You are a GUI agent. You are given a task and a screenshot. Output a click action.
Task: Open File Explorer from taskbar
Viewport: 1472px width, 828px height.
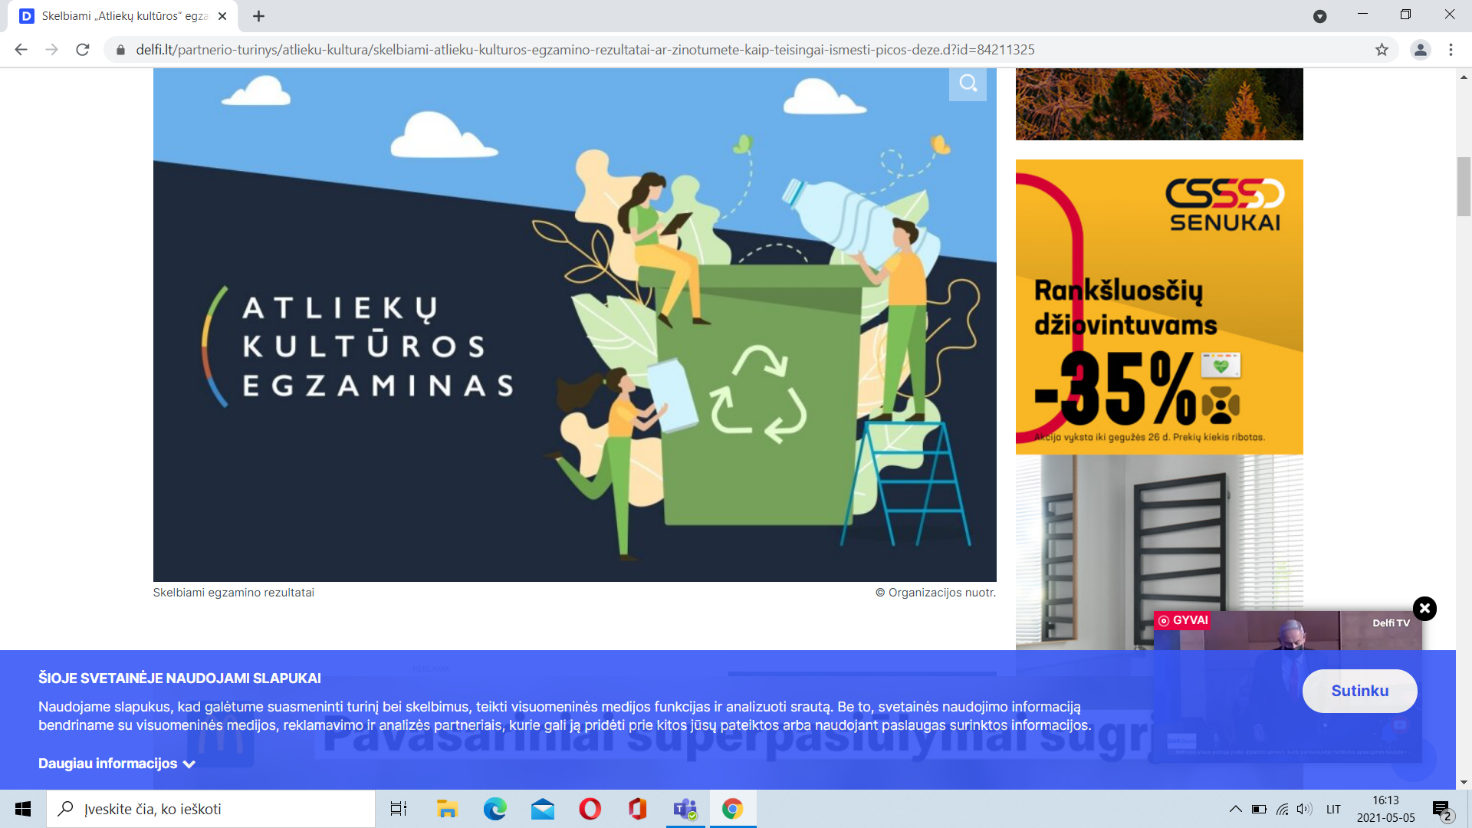(447, 809)
